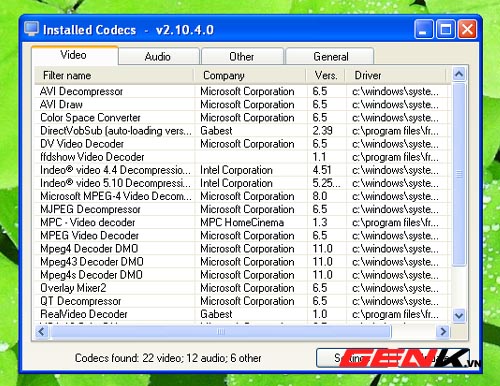Click the horizontal scrollbar right arrow
This screenshot has height=386, width=500.
pos(443,332)
